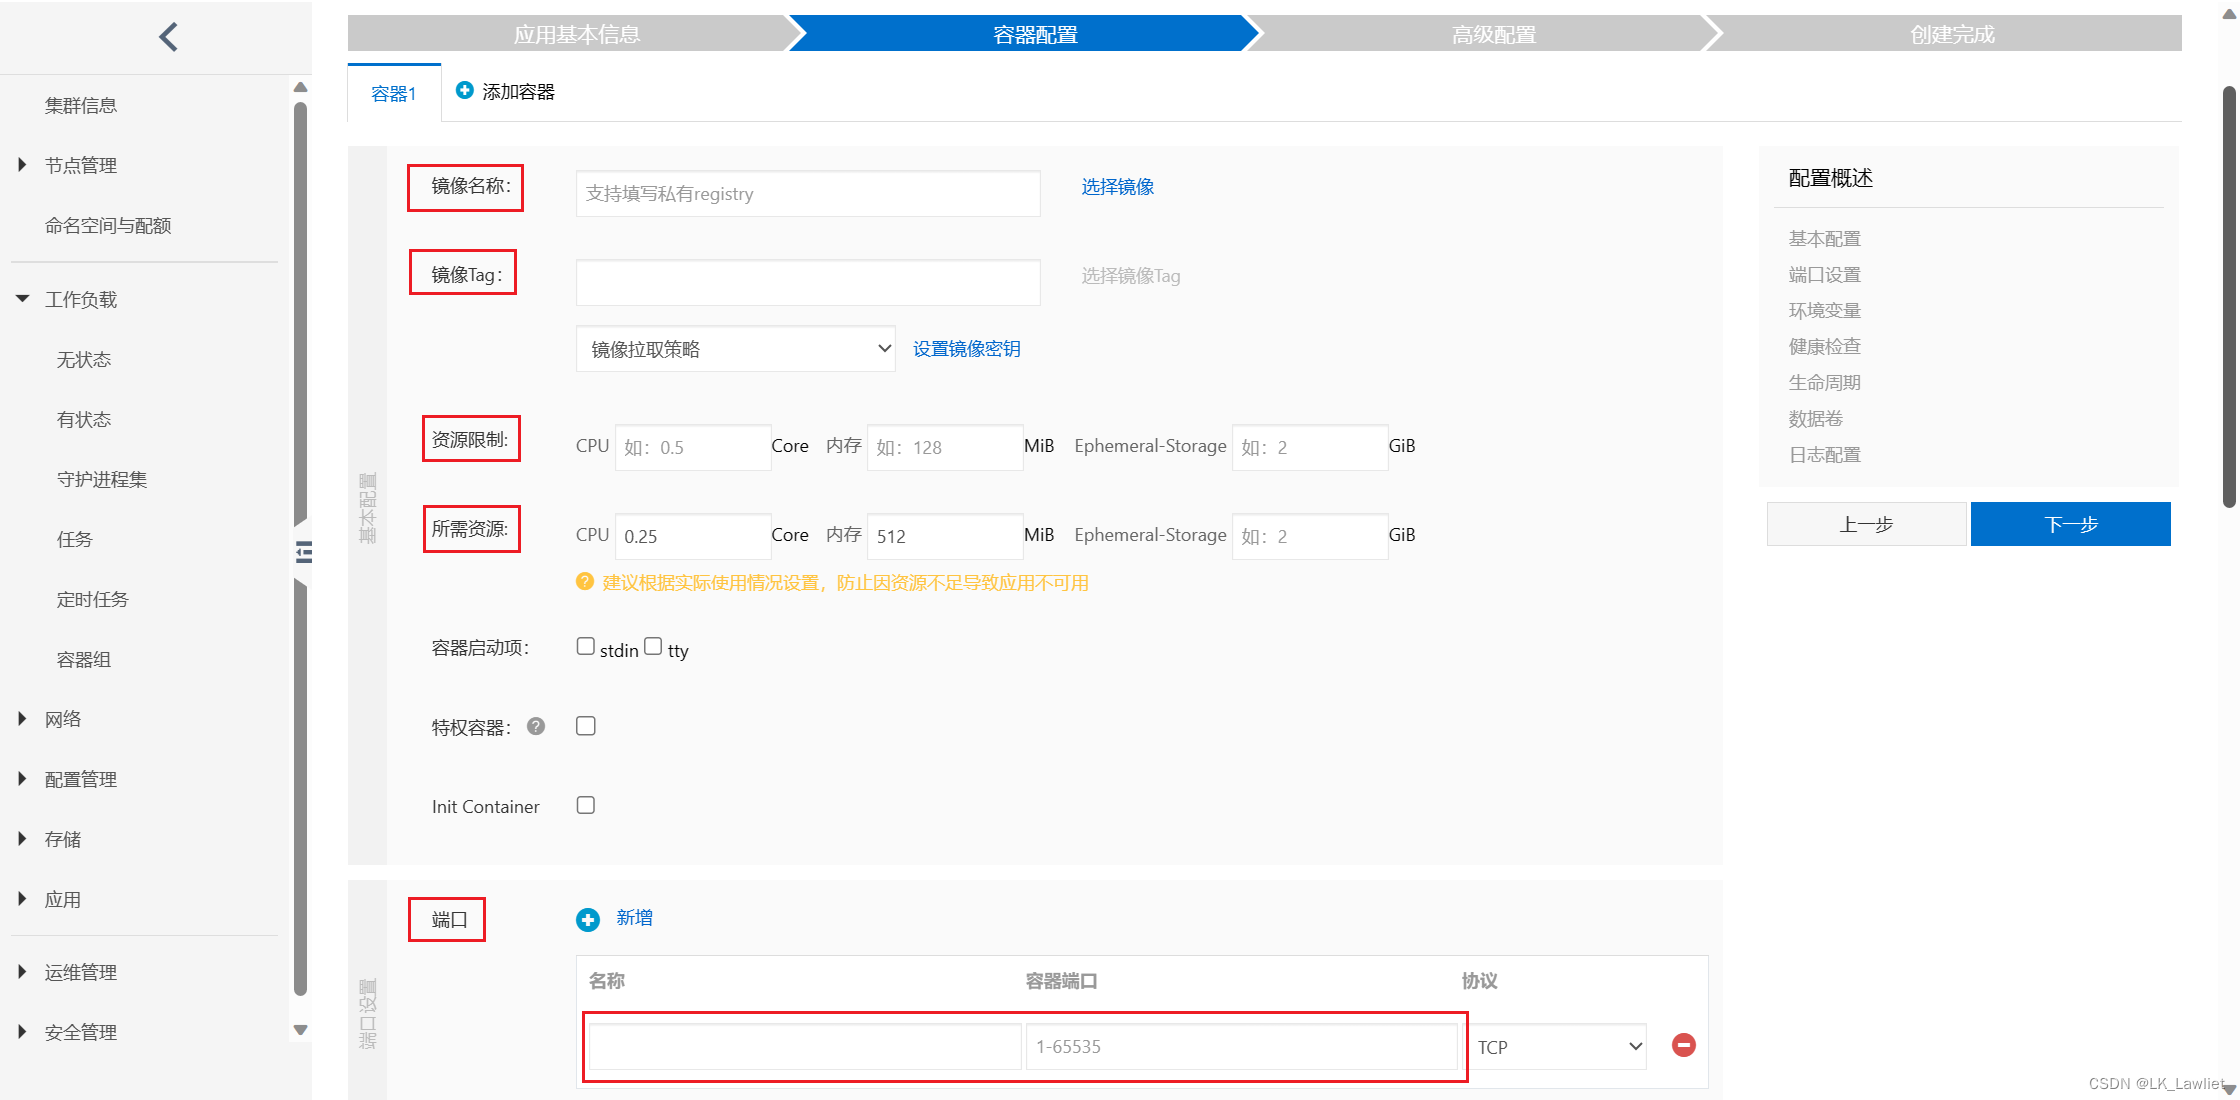Expand the 应用 menu
This screenshot has height=1100, width=2240.
(22, 899)
